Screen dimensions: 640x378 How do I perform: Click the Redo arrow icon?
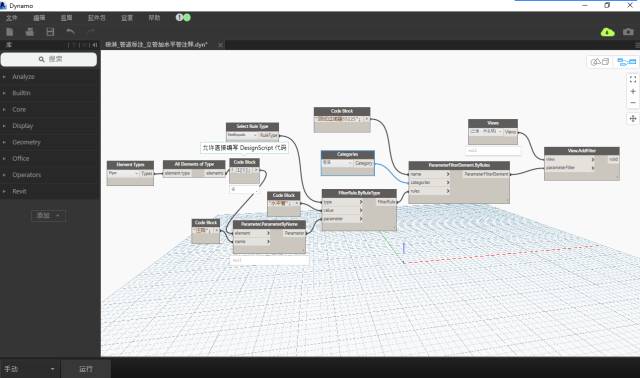pos(91,31)
